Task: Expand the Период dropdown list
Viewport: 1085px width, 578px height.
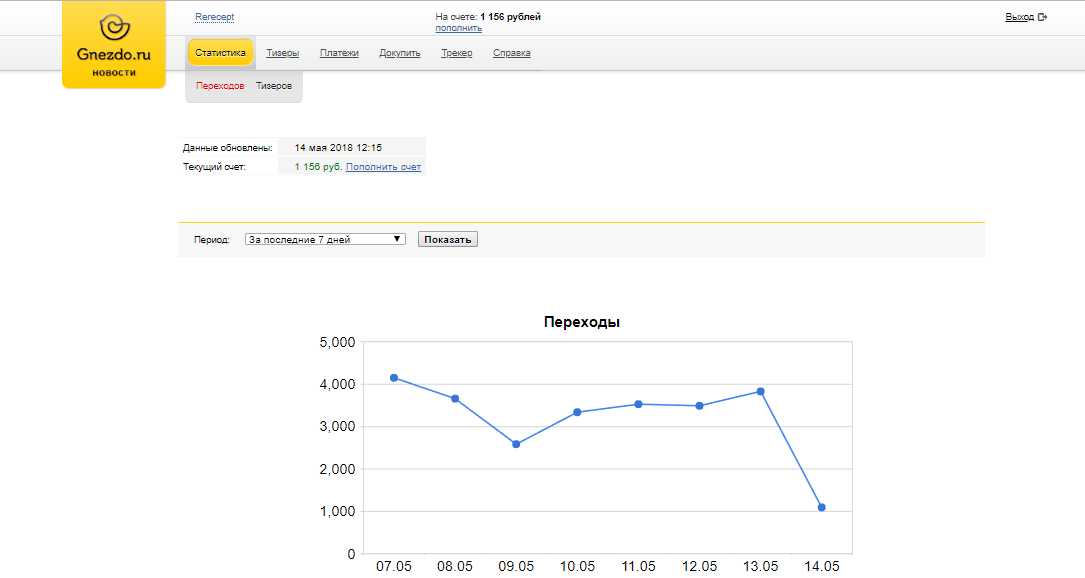Action: point(325,240)
